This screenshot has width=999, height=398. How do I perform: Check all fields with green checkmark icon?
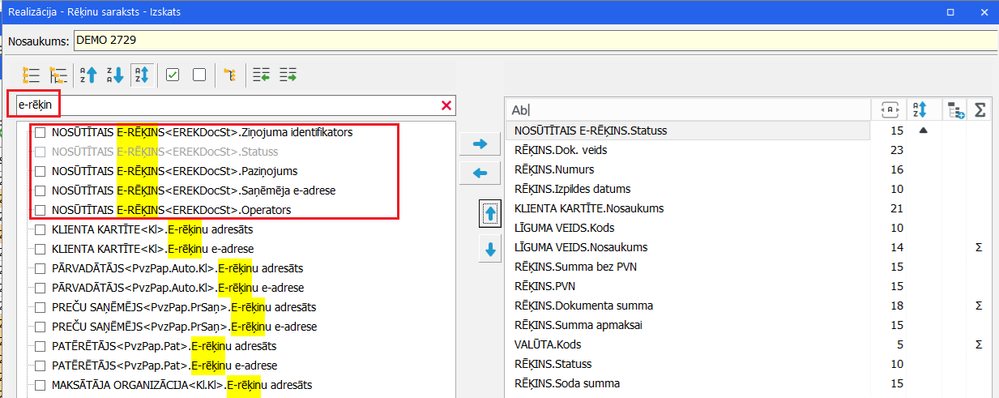point(172,75)
